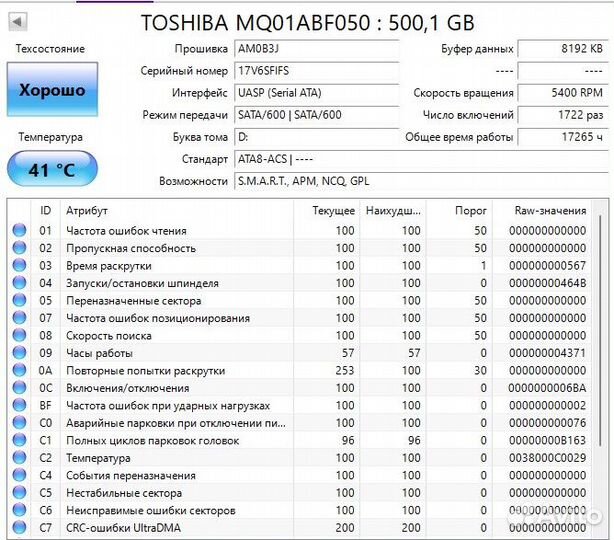Select status icon for 0C Включения/отключения
Image resolution: width=614 pixels, height=540 pixels.
coord(19,388)
